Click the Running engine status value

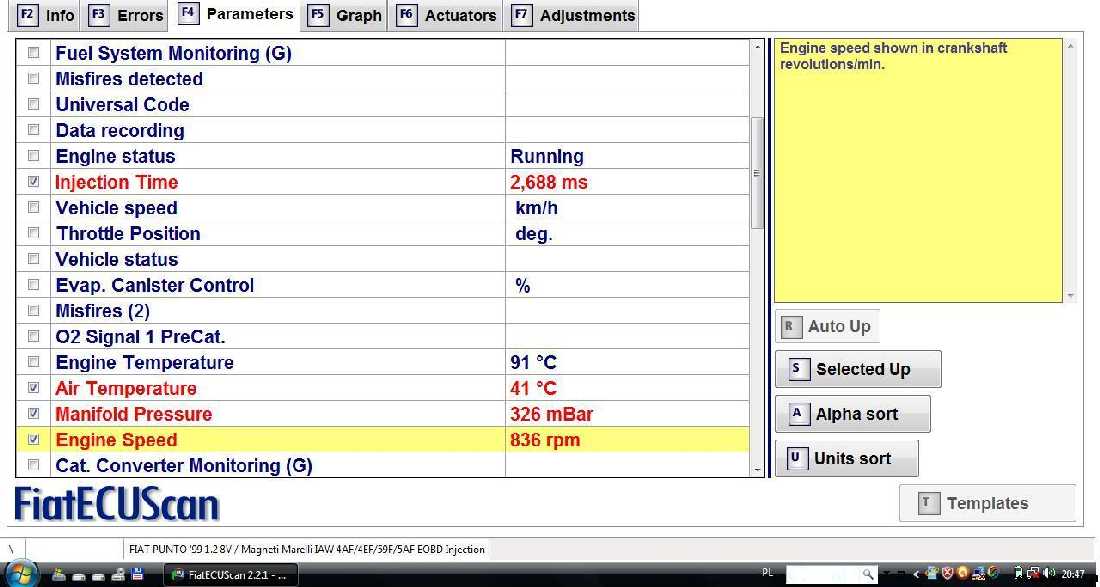pyautogui.click(x=547, y=156)
